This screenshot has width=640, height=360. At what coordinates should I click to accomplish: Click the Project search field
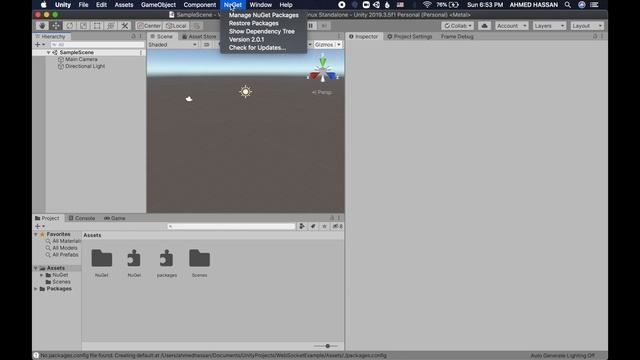[x=231, y=226]
